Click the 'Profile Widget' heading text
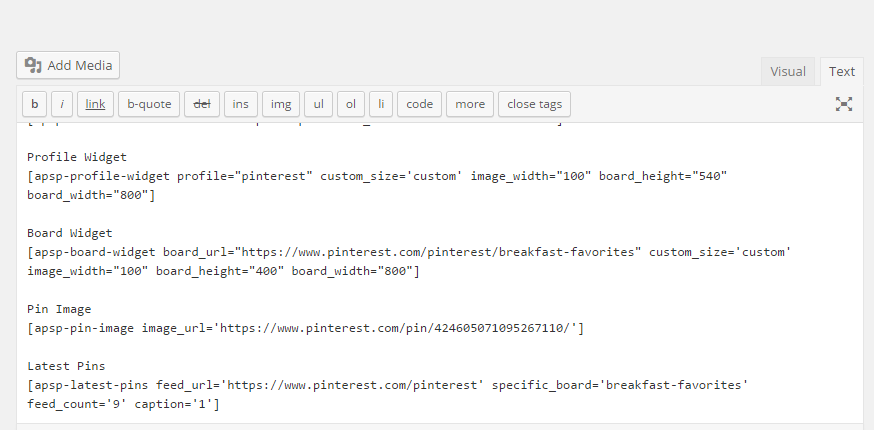Viewport: 874px width, 430px height. (77, 157)
